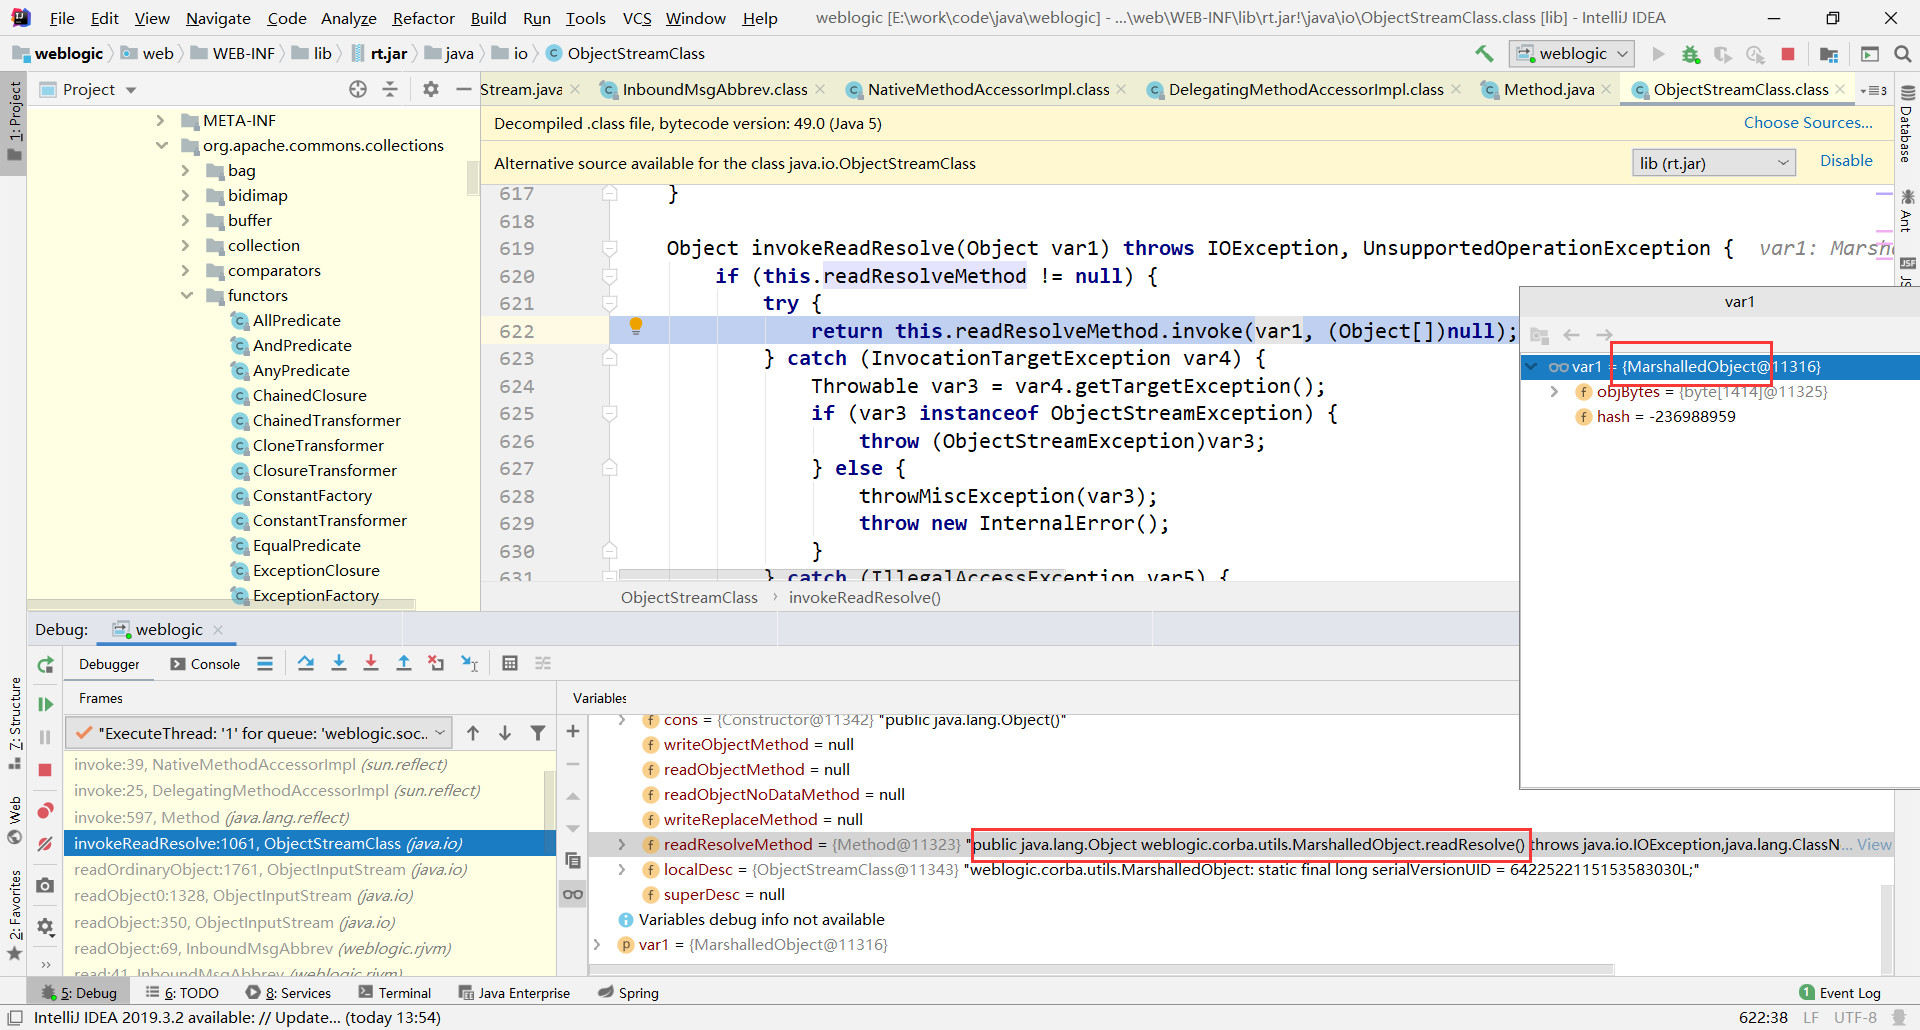Click the Choose Sources... link

[x=1808, y=122]
